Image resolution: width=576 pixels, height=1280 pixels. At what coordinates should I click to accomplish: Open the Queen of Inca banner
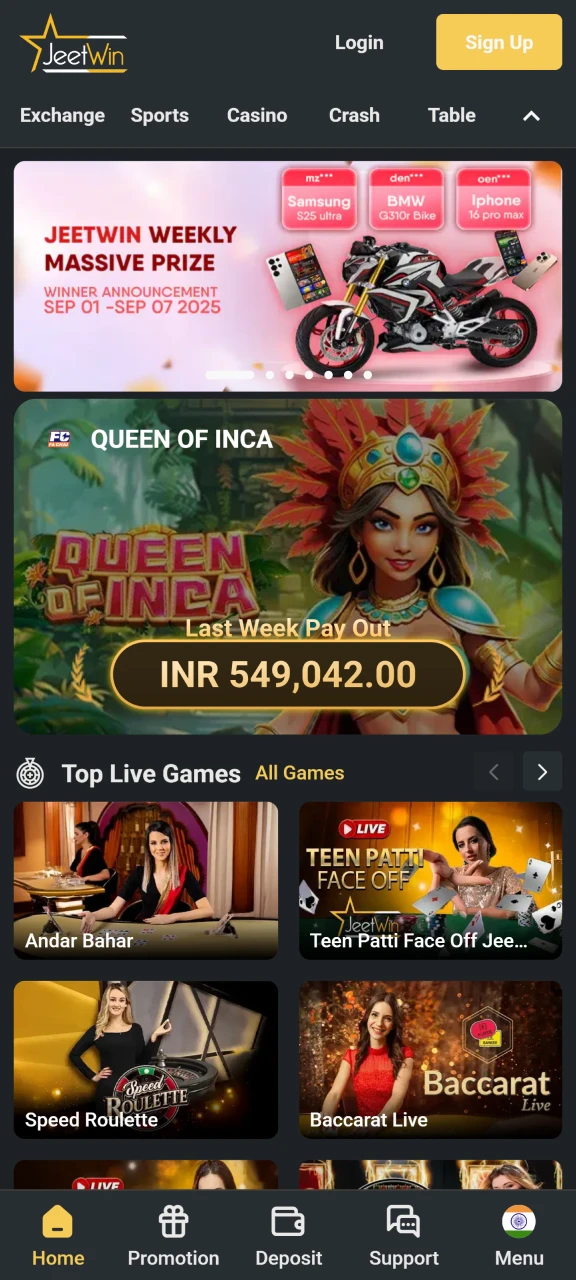(x=288, y=567)
